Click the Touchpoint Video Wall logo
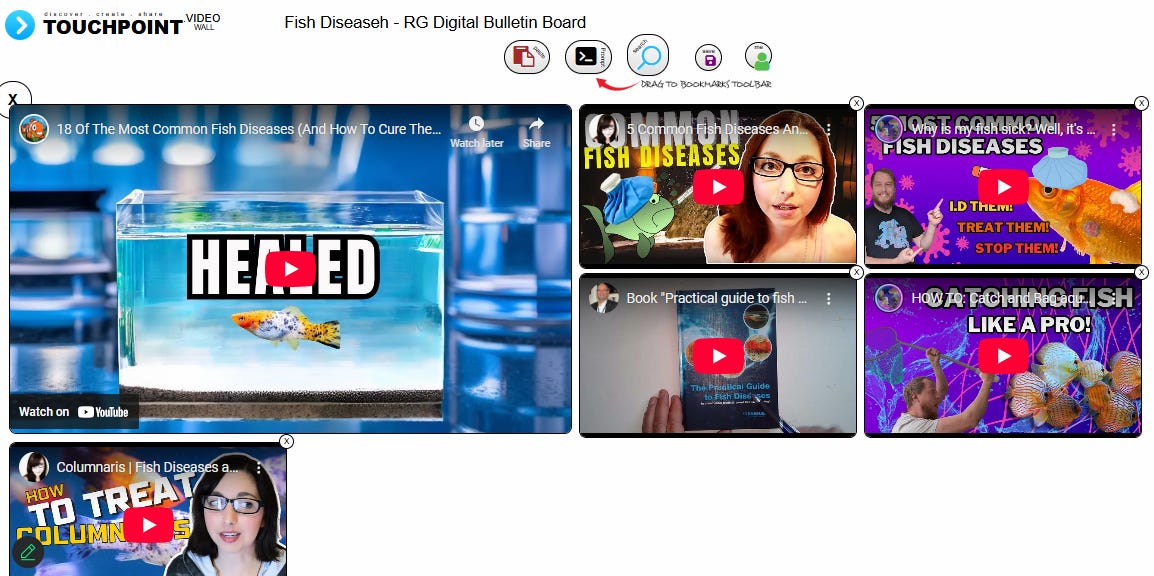 [x=113, y=25]
